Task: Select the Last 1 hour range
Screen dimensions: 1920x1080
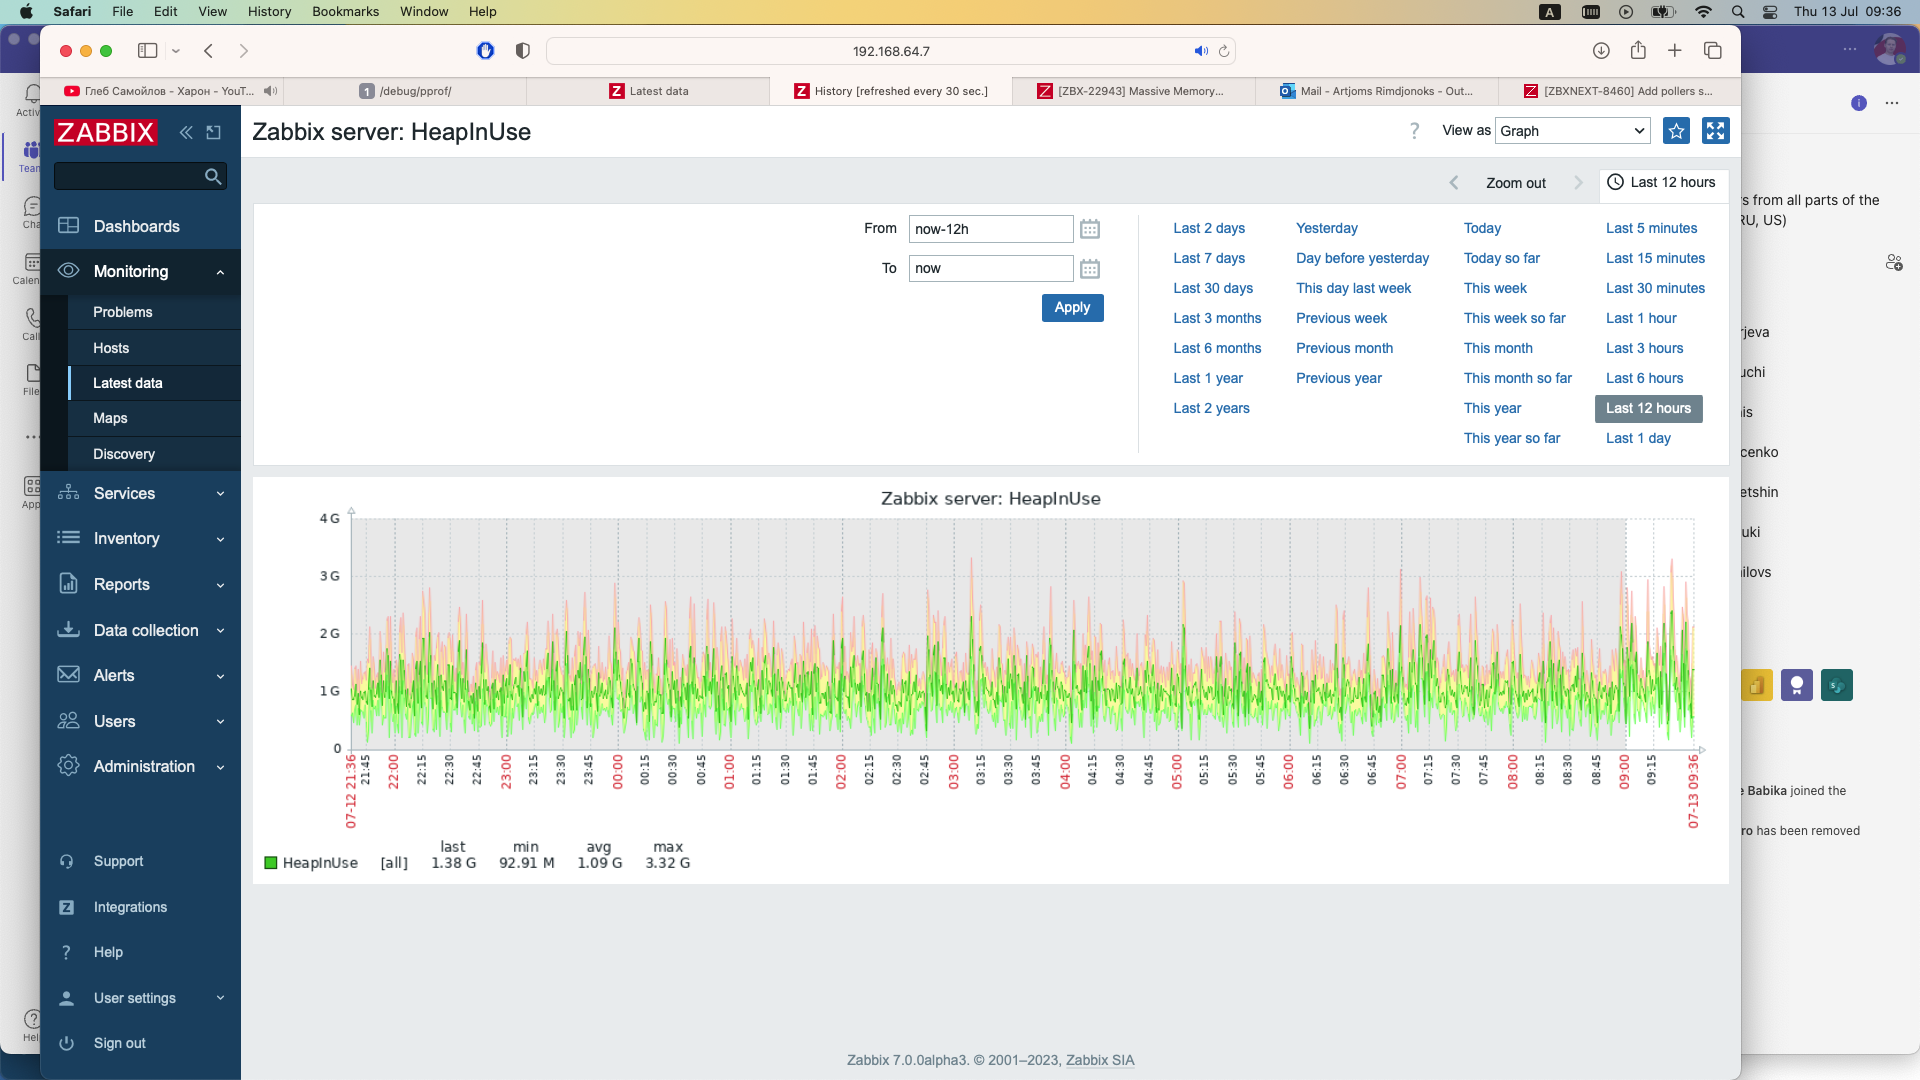Action: click(1641, 318)
